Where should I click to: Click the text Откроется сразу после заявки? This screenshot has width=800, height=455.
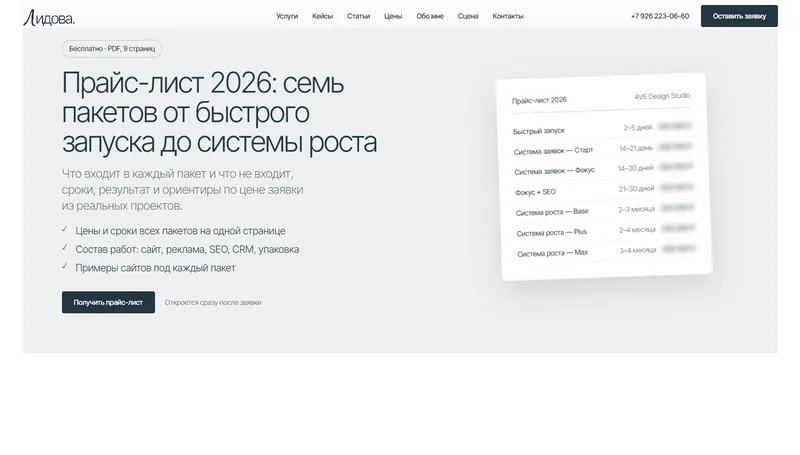click(213, 302)
